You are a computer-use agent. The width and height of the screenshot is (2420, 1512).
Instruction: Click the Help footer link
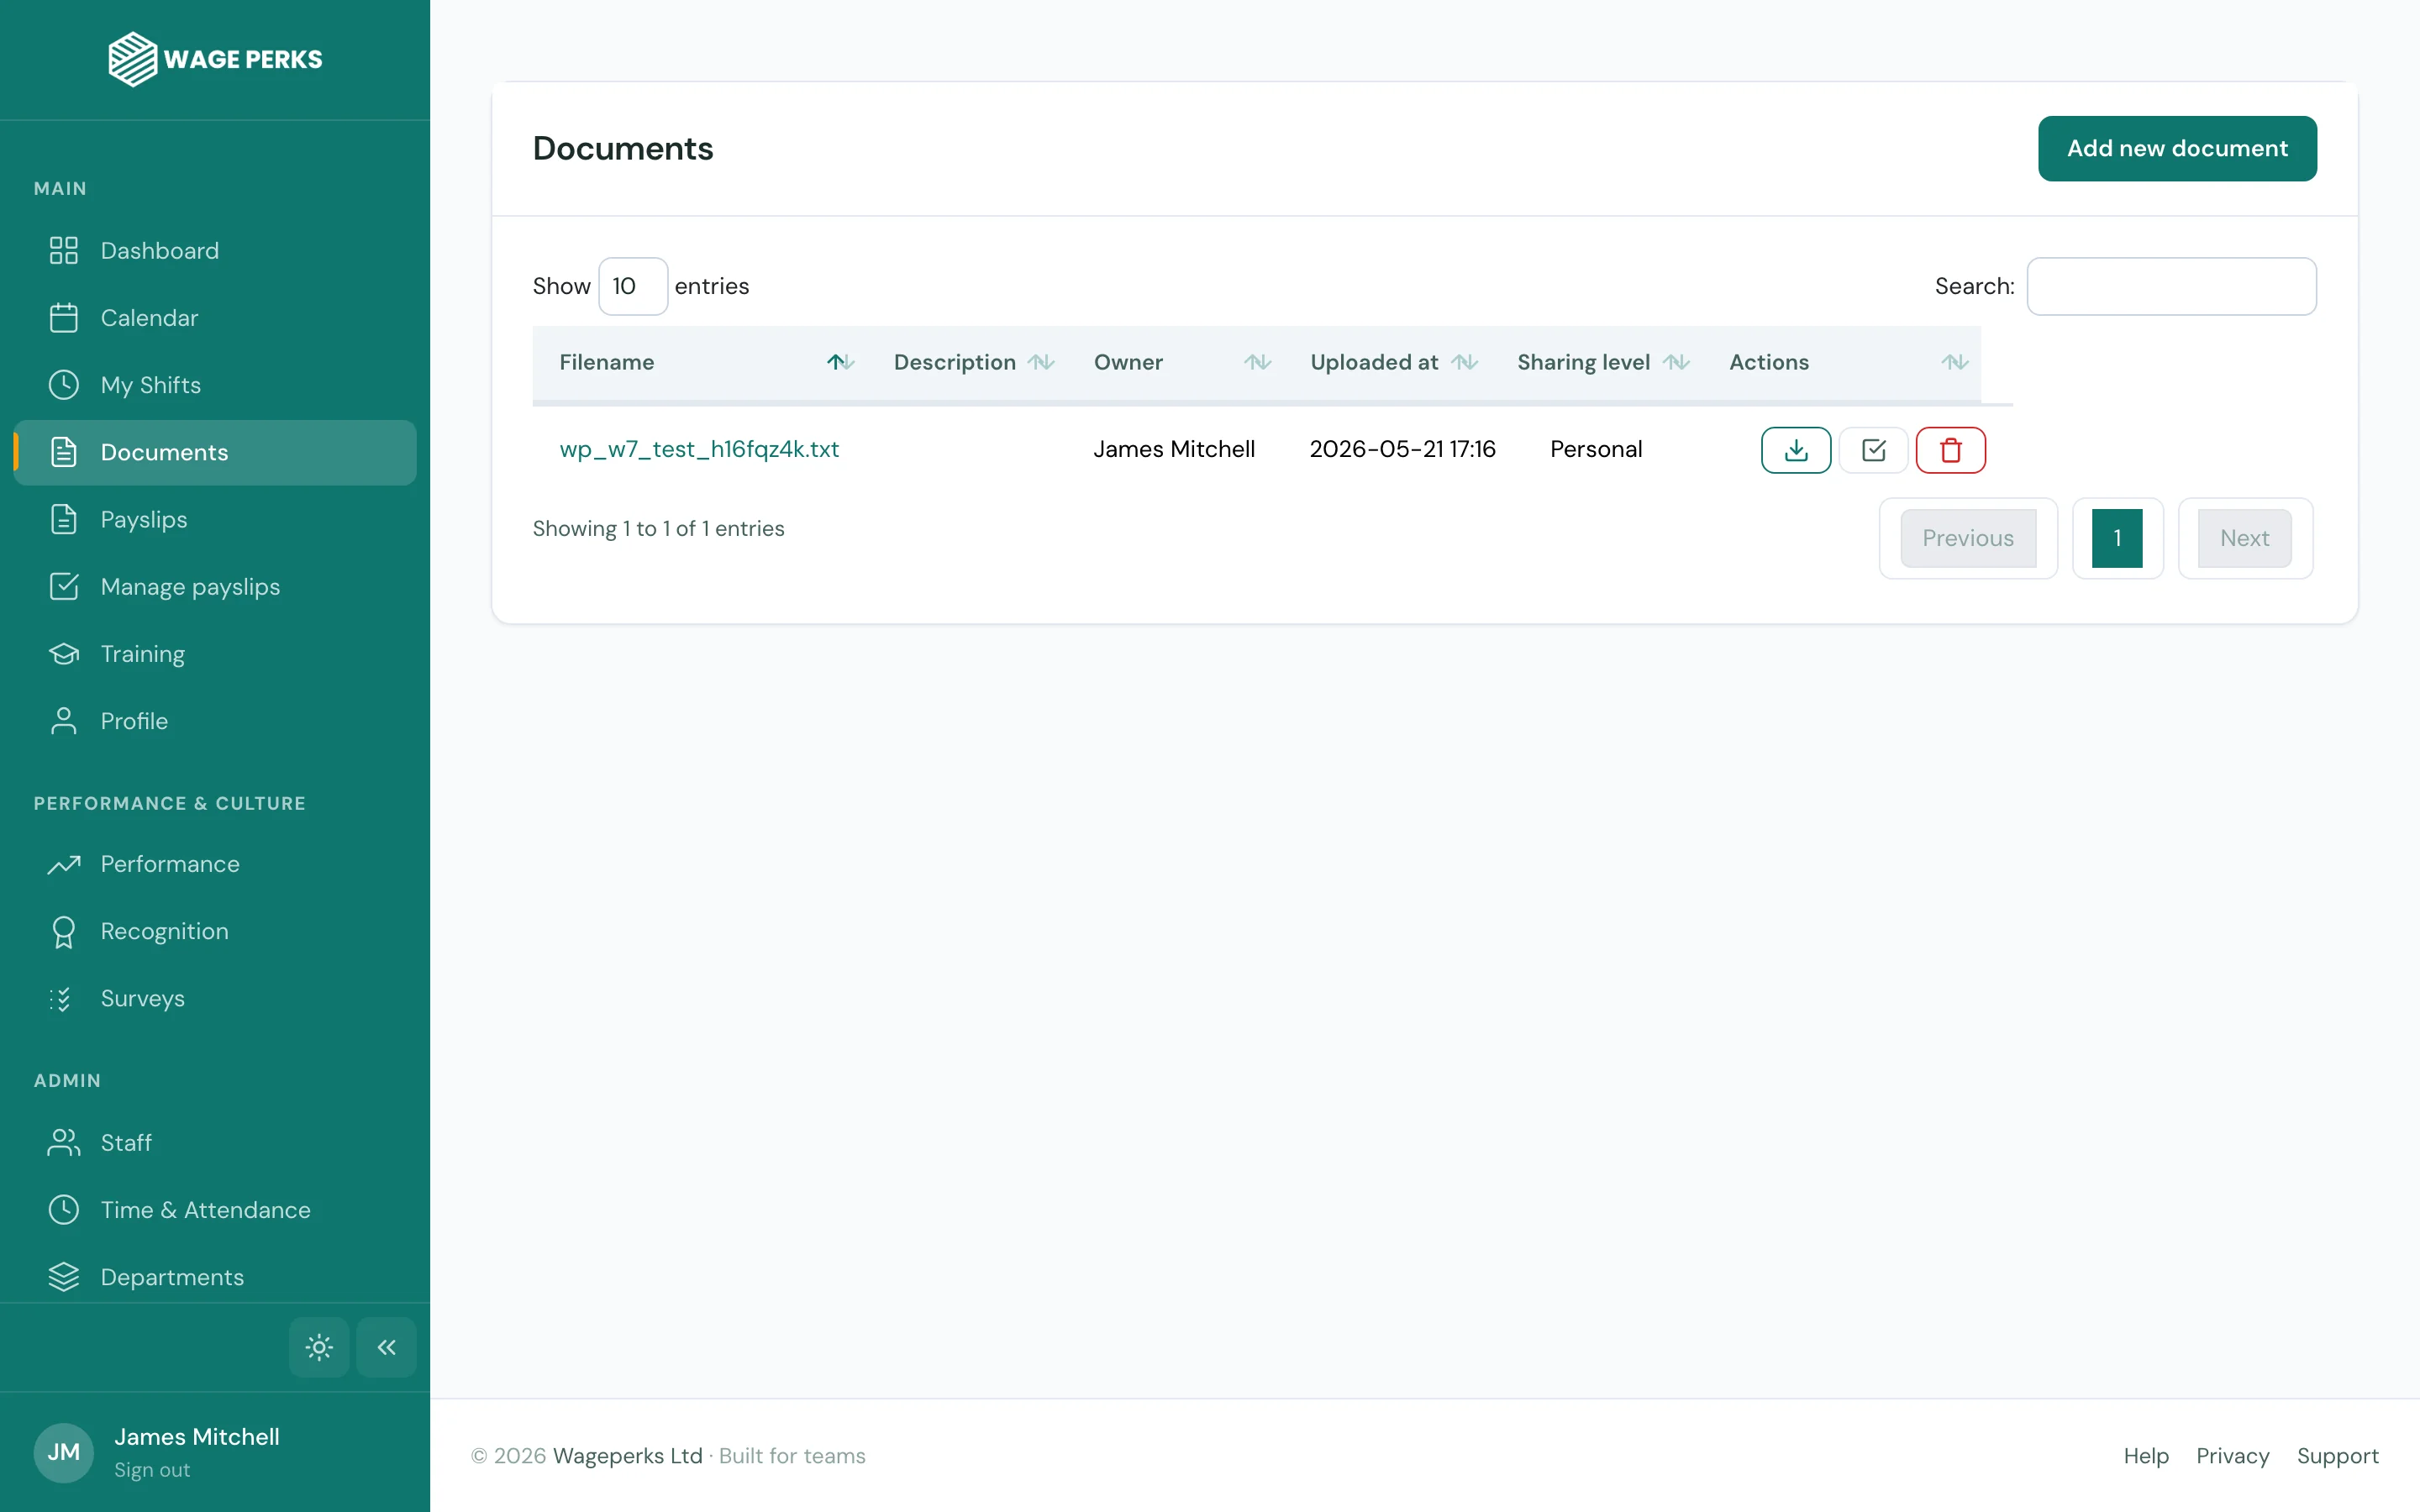click(2146, 1455)
